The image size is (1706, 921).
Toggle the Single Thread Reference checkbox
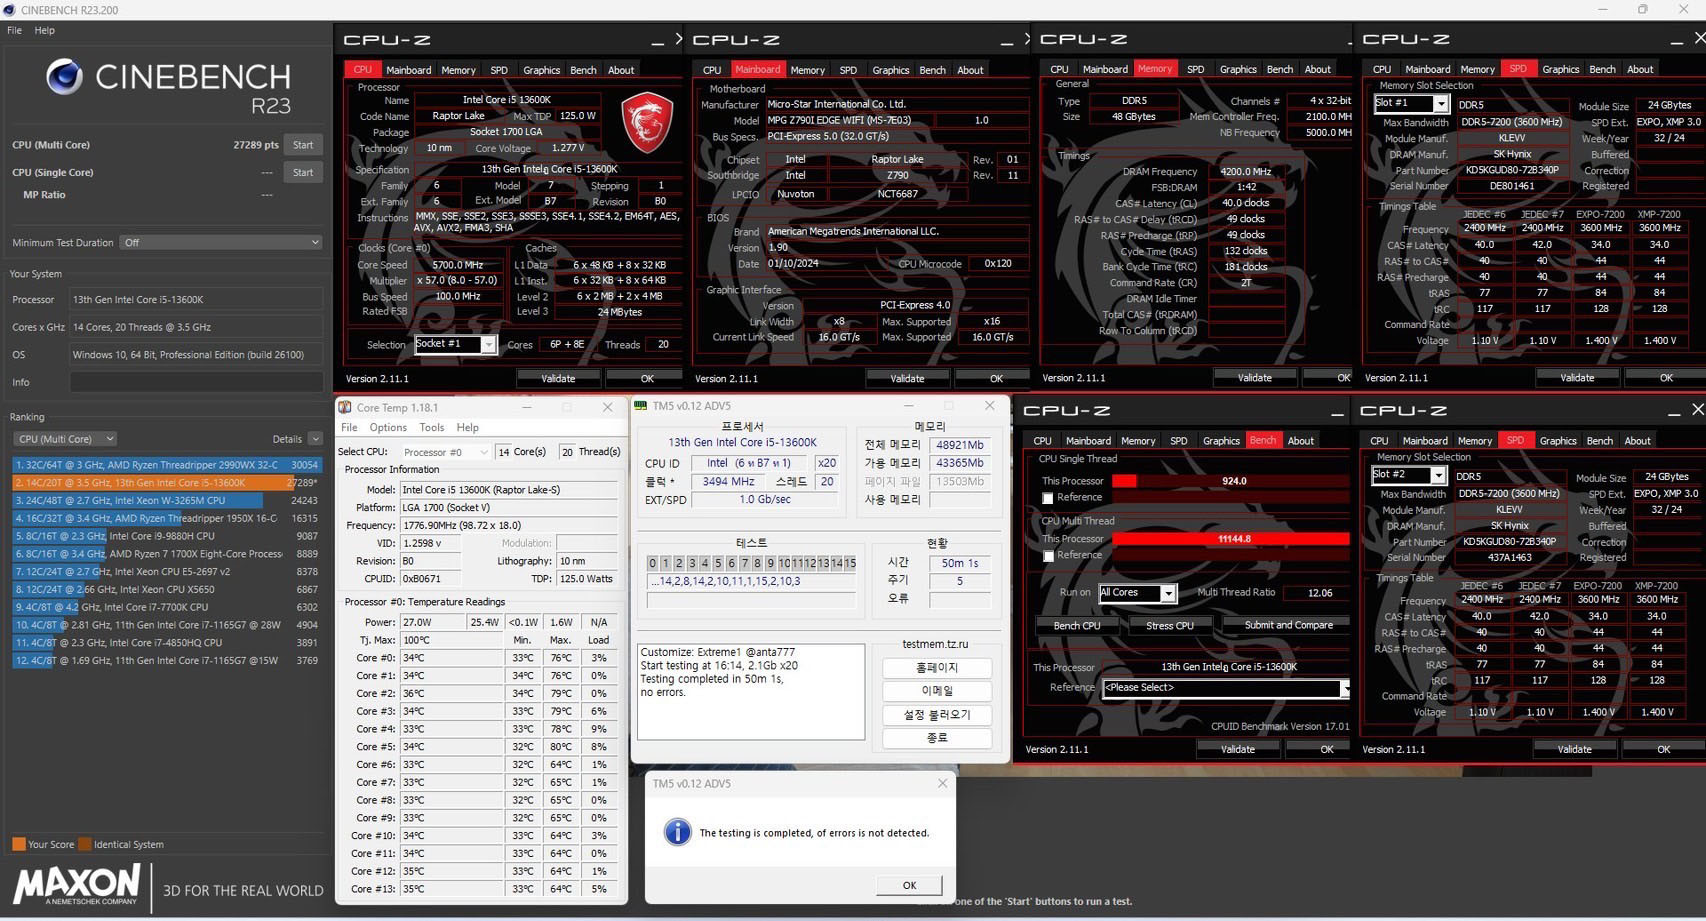pyautogui.click(x=1048, y=498)
